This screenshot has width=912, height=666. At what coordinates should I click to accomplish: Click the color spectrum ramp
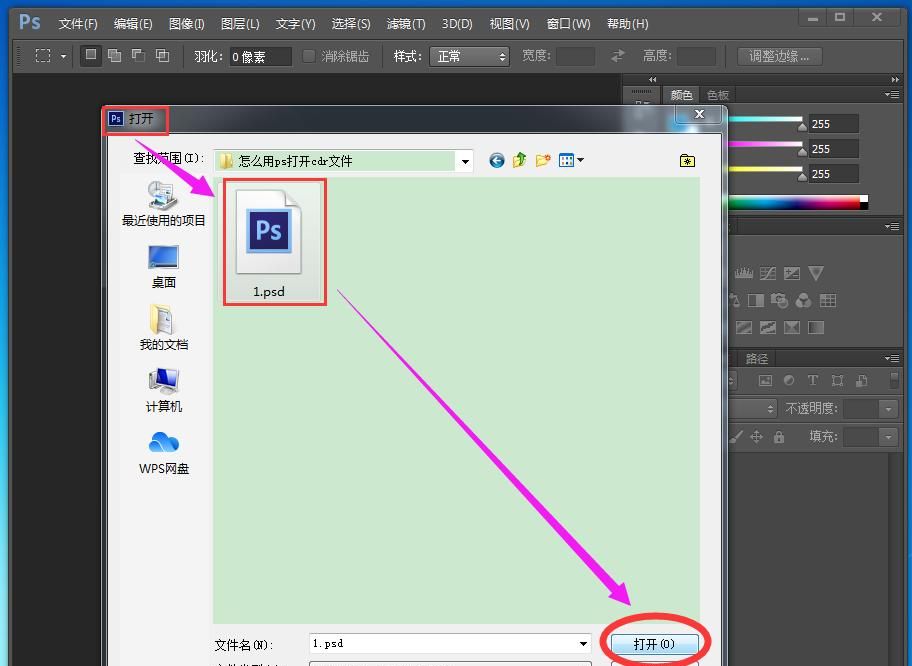[x=798, y=202]
